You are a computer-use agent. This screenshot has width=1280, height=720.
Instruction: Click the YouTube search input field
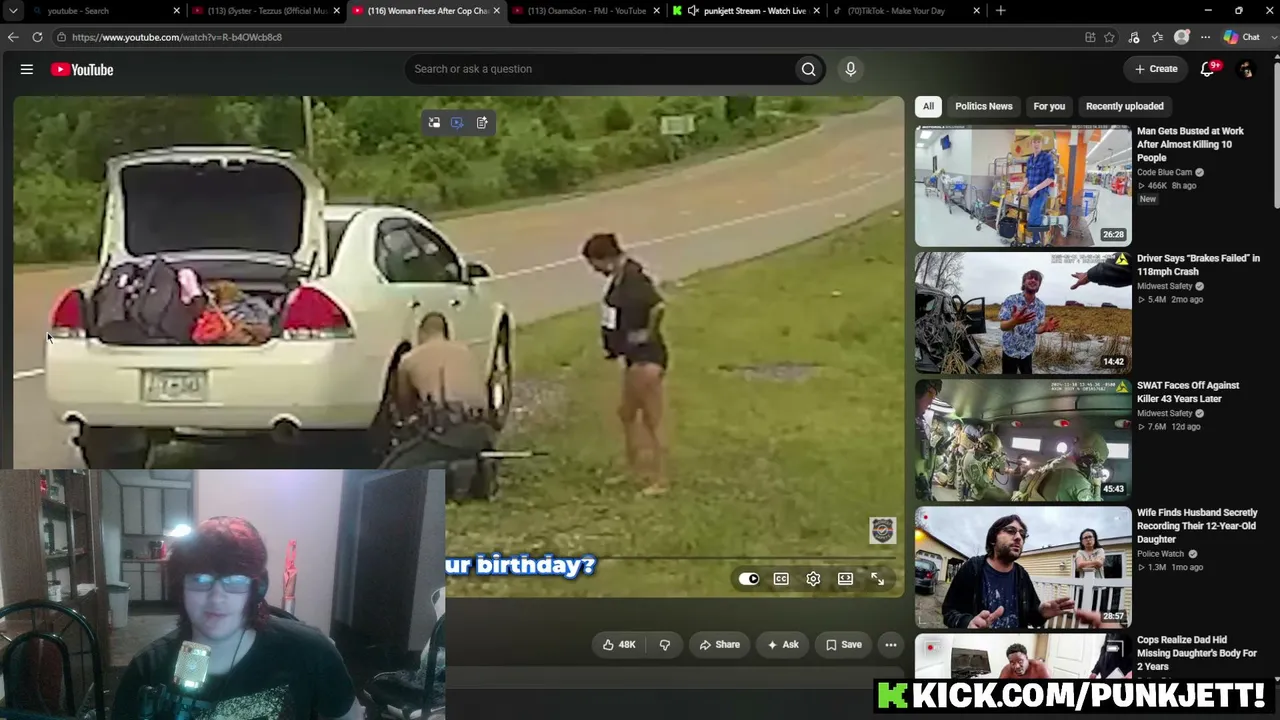click(x=598, y=69)
